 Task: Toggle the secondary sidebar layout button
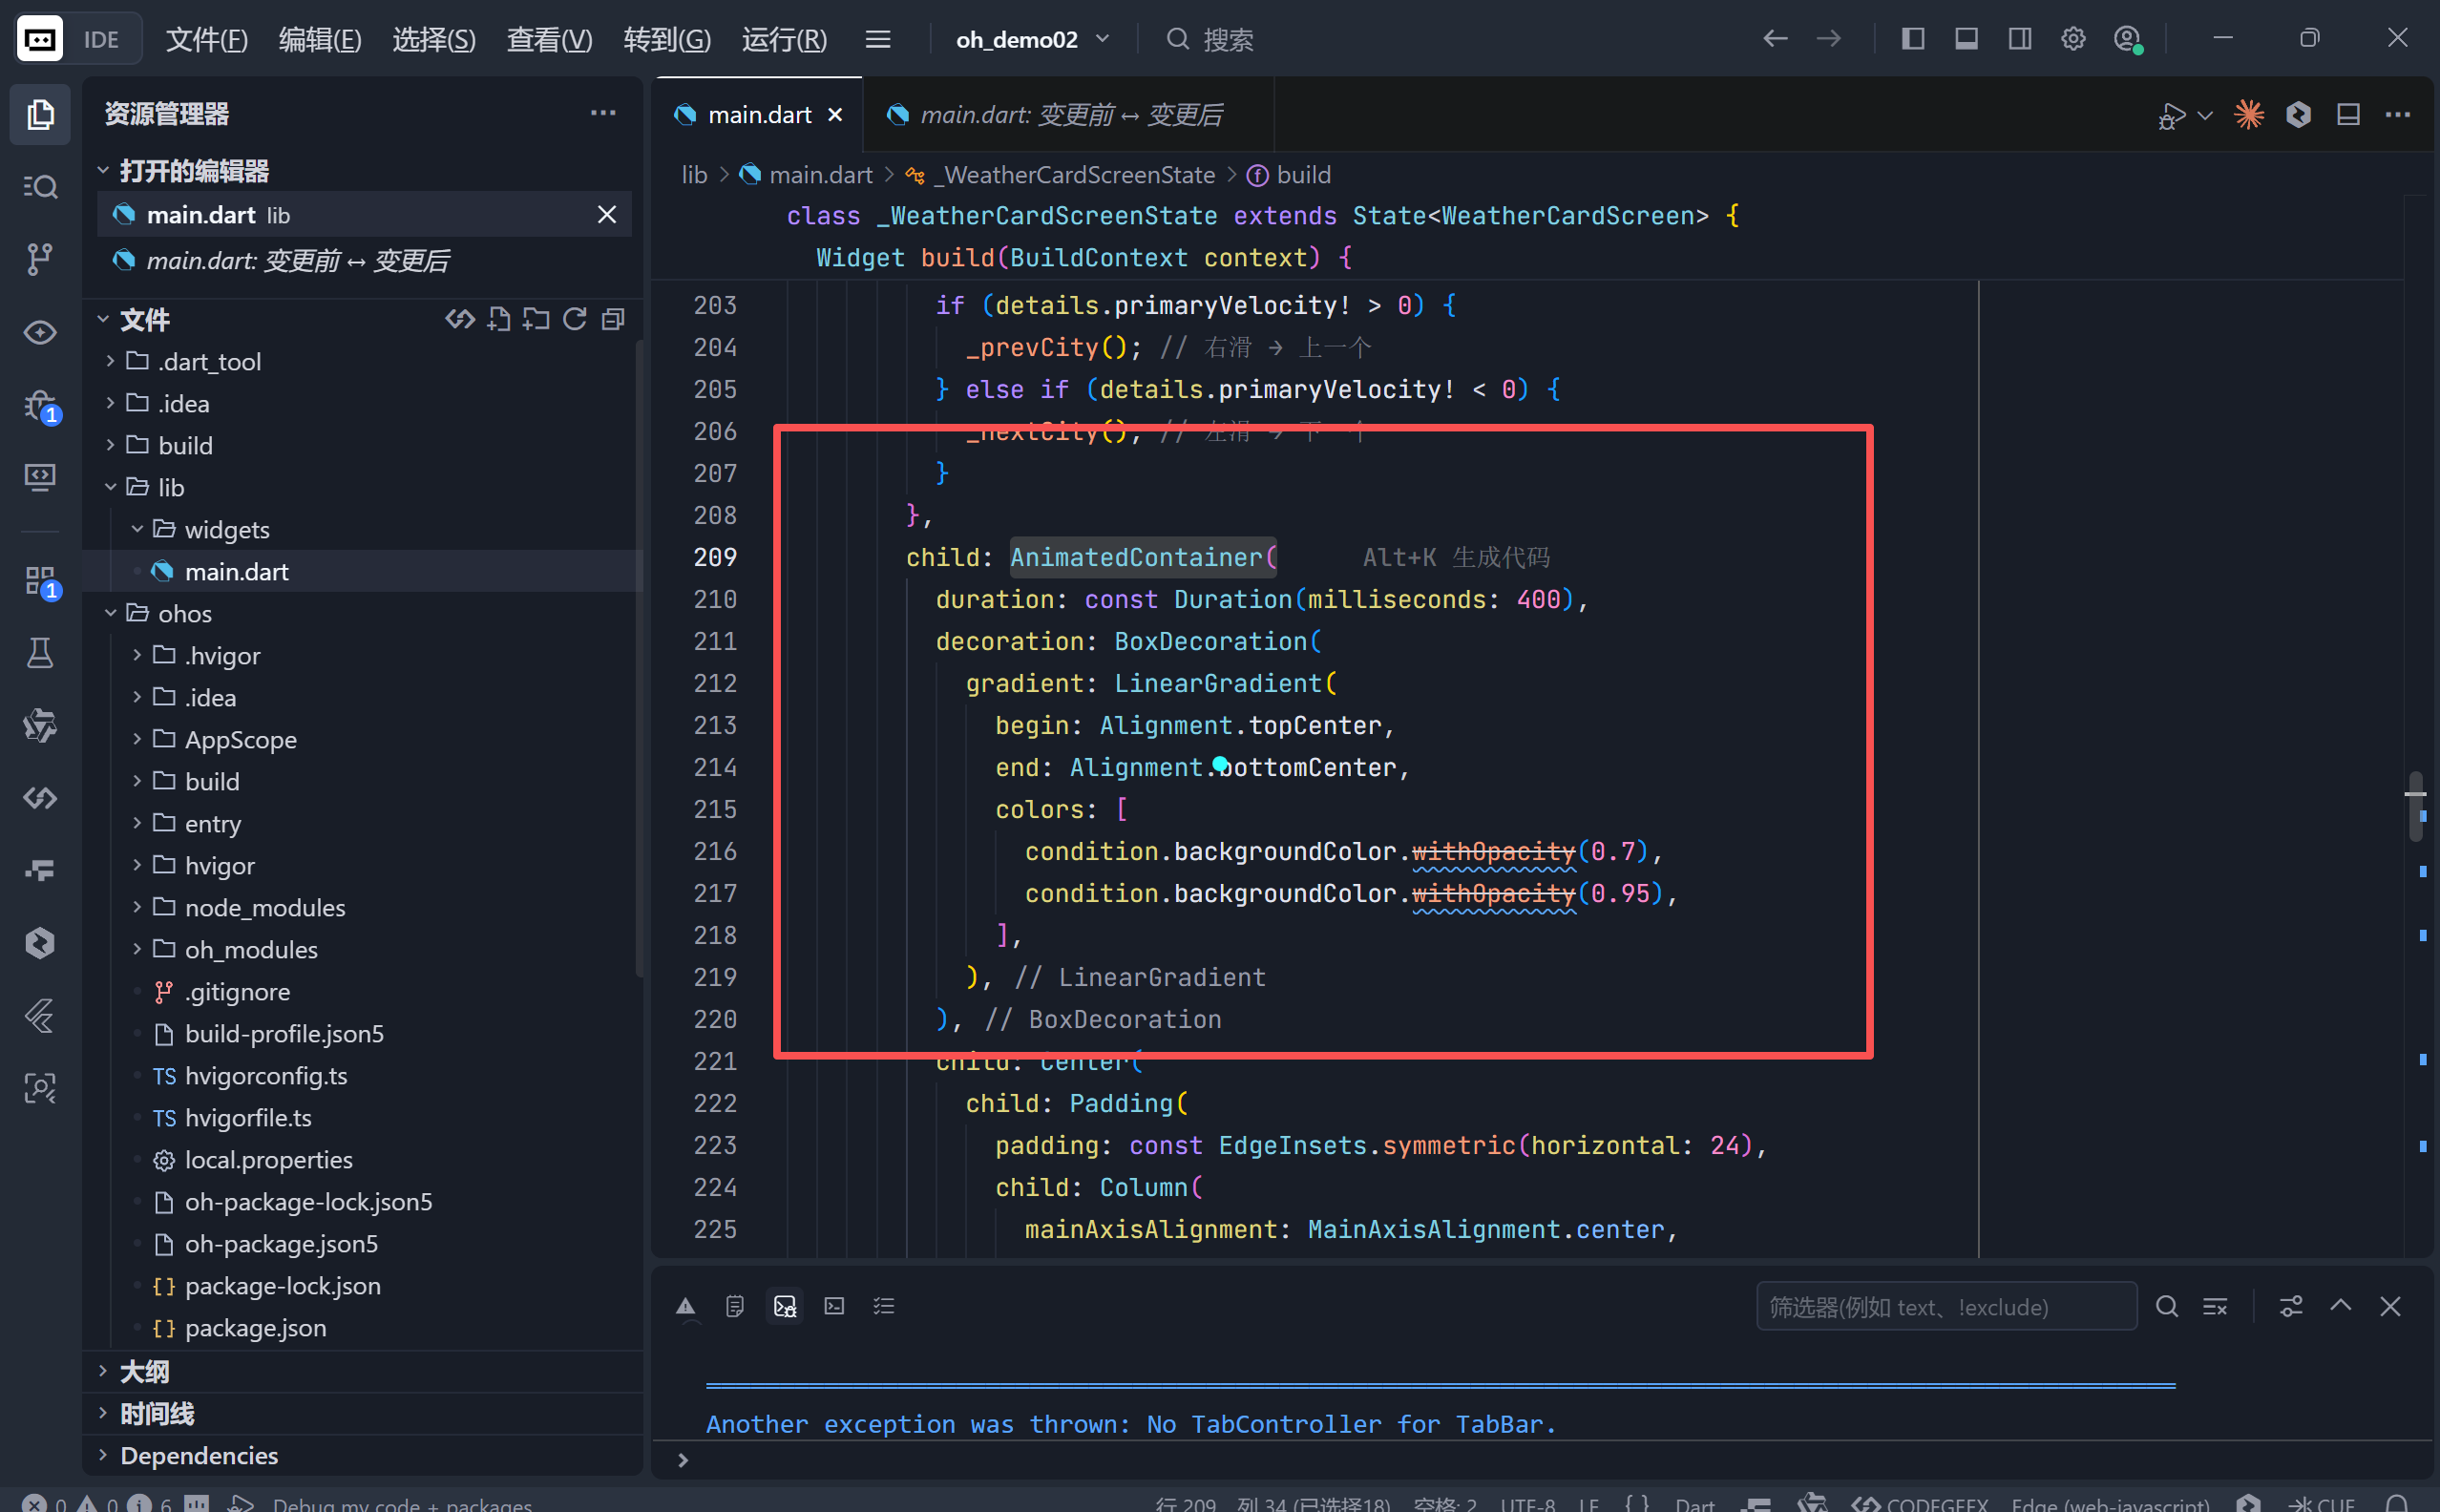click(x=2019, y=39)
